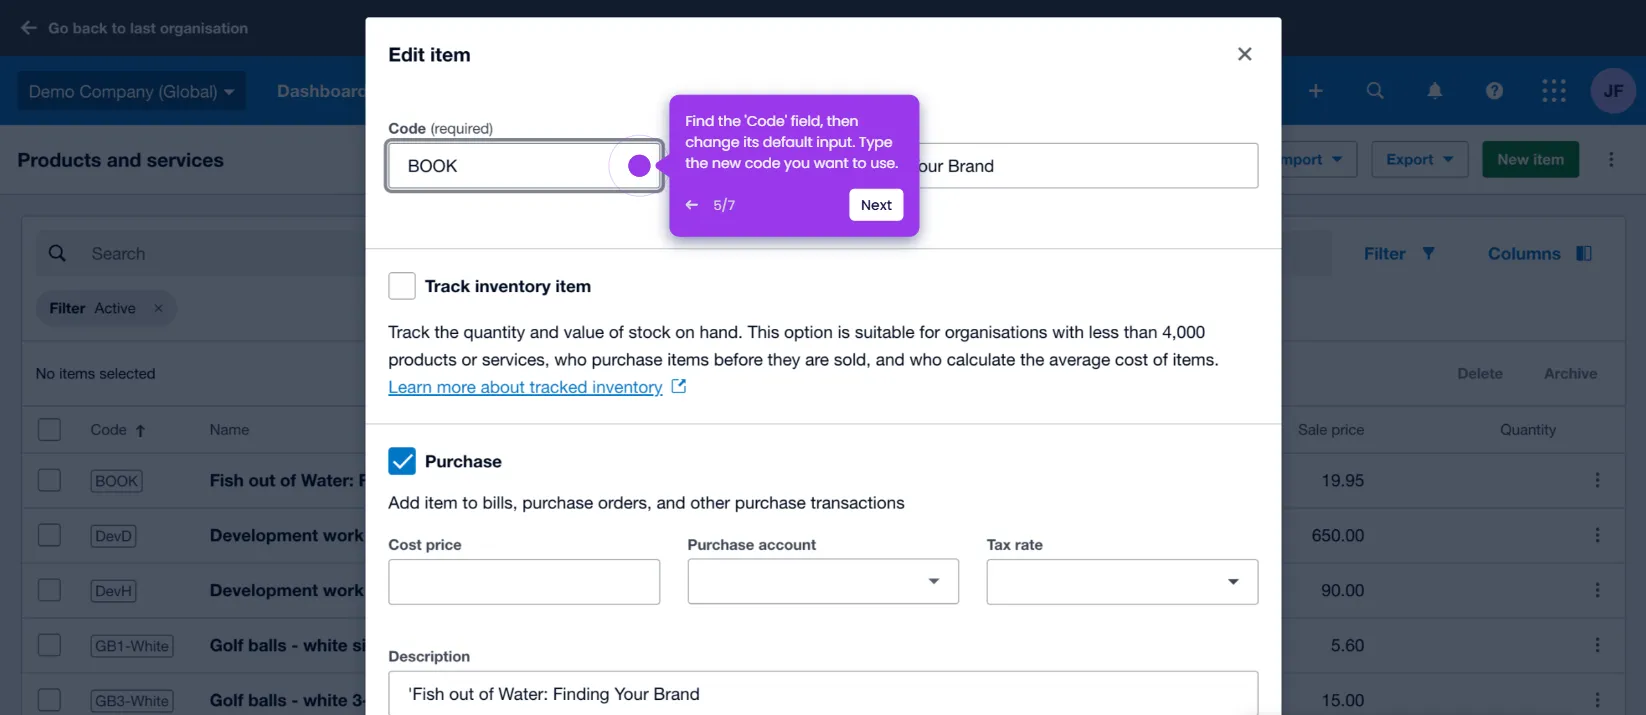
Task: Click the Archive bulk action
Action: [x=1570, y=374]
